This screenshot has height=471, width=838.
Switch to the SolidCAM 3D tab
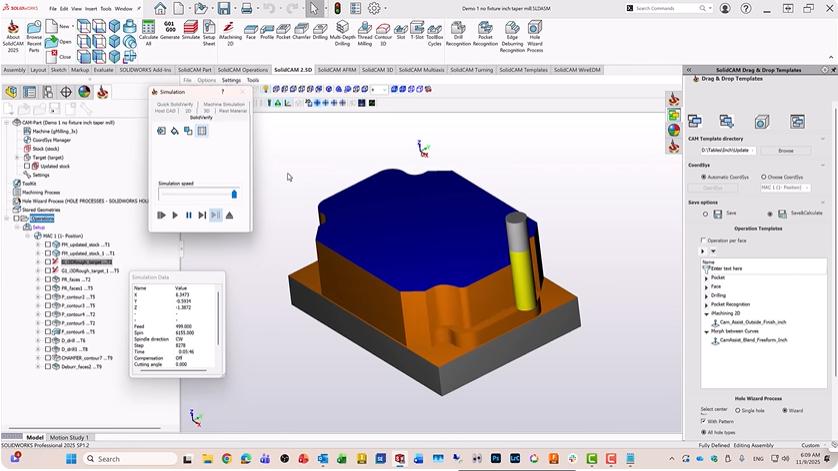coord(377,70)
